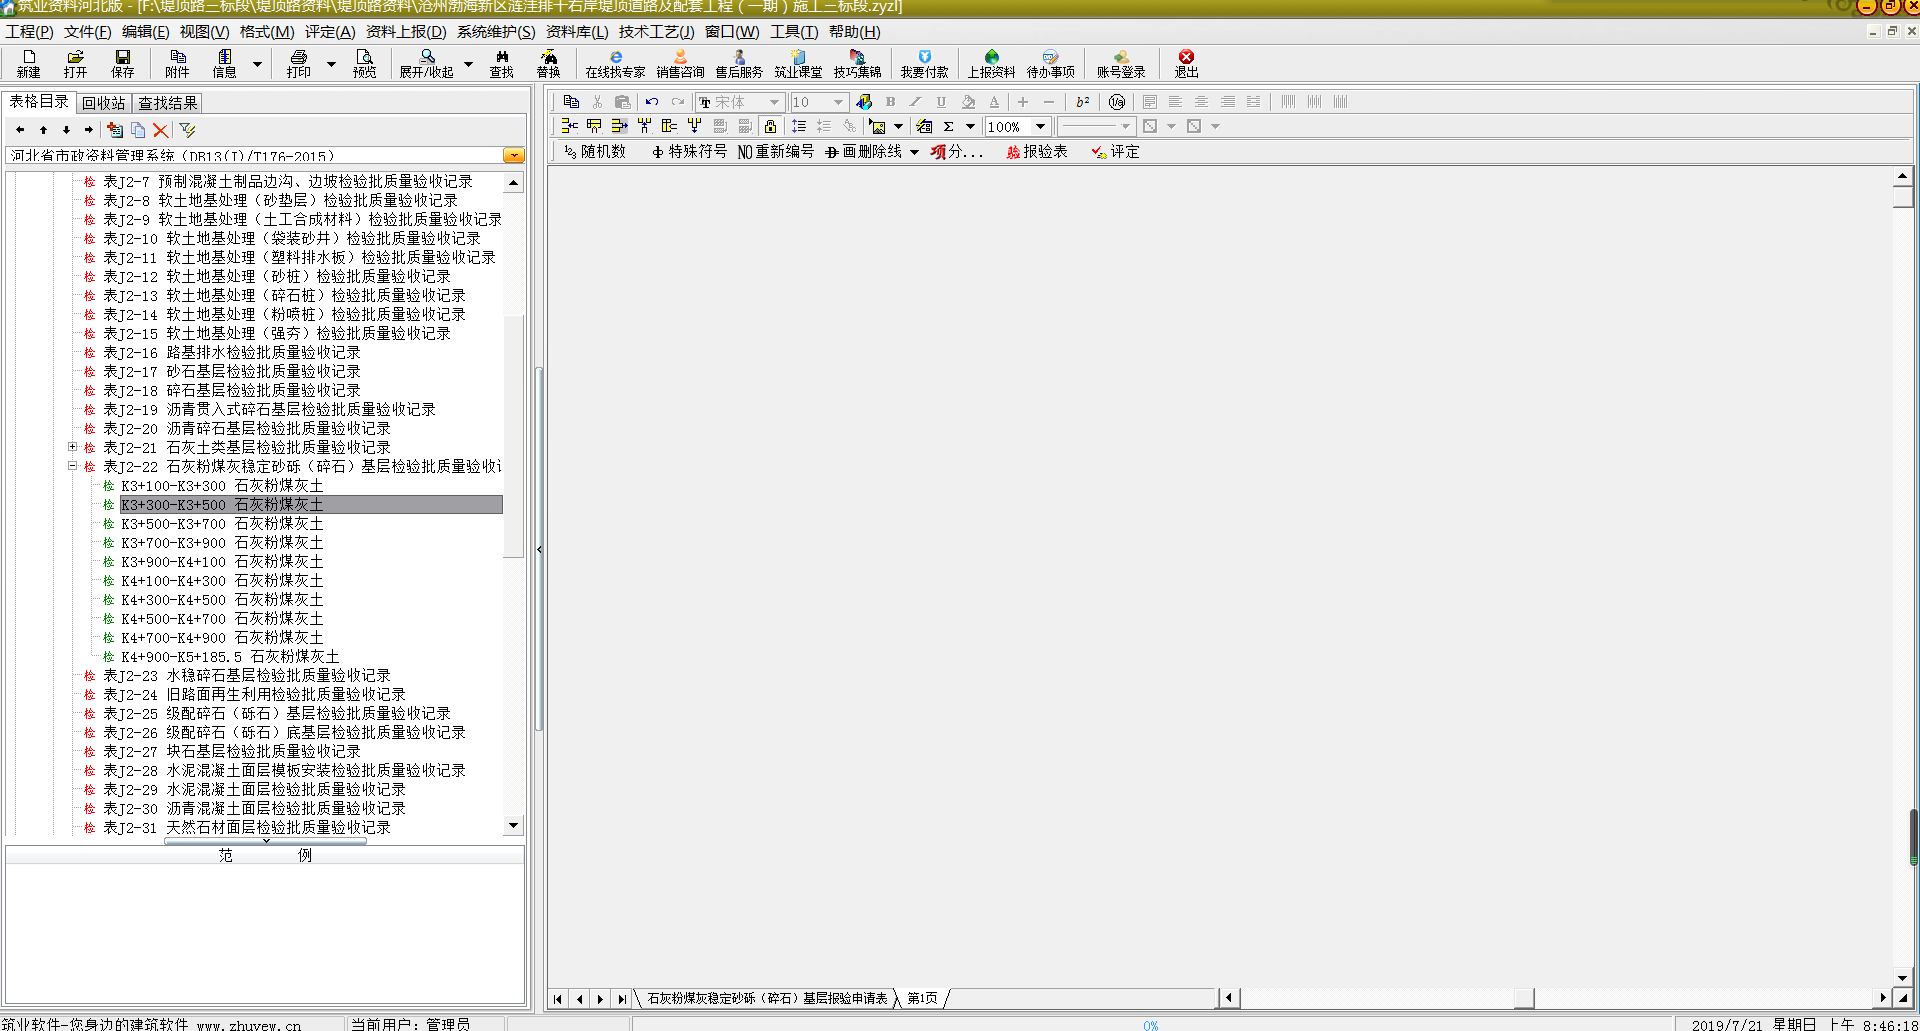Open 筑业课堂 classroom
This screenshot has height=1031, width=1920.
click(x=798, y=64)
